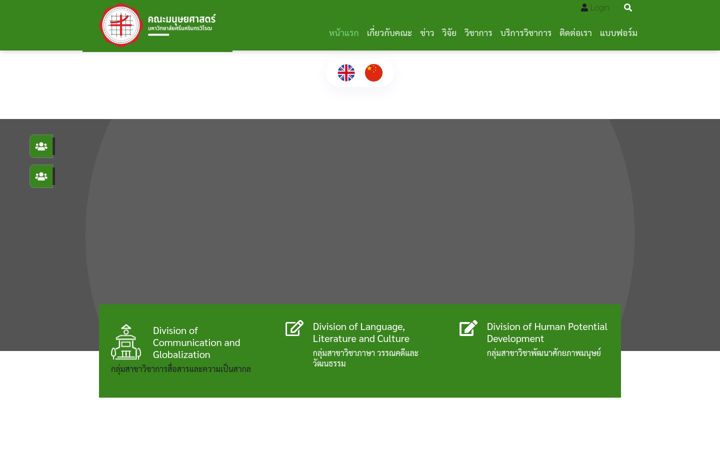Open the search magnifier icon
This screenshot has width=720, height=450.
(x=628, y=8)
